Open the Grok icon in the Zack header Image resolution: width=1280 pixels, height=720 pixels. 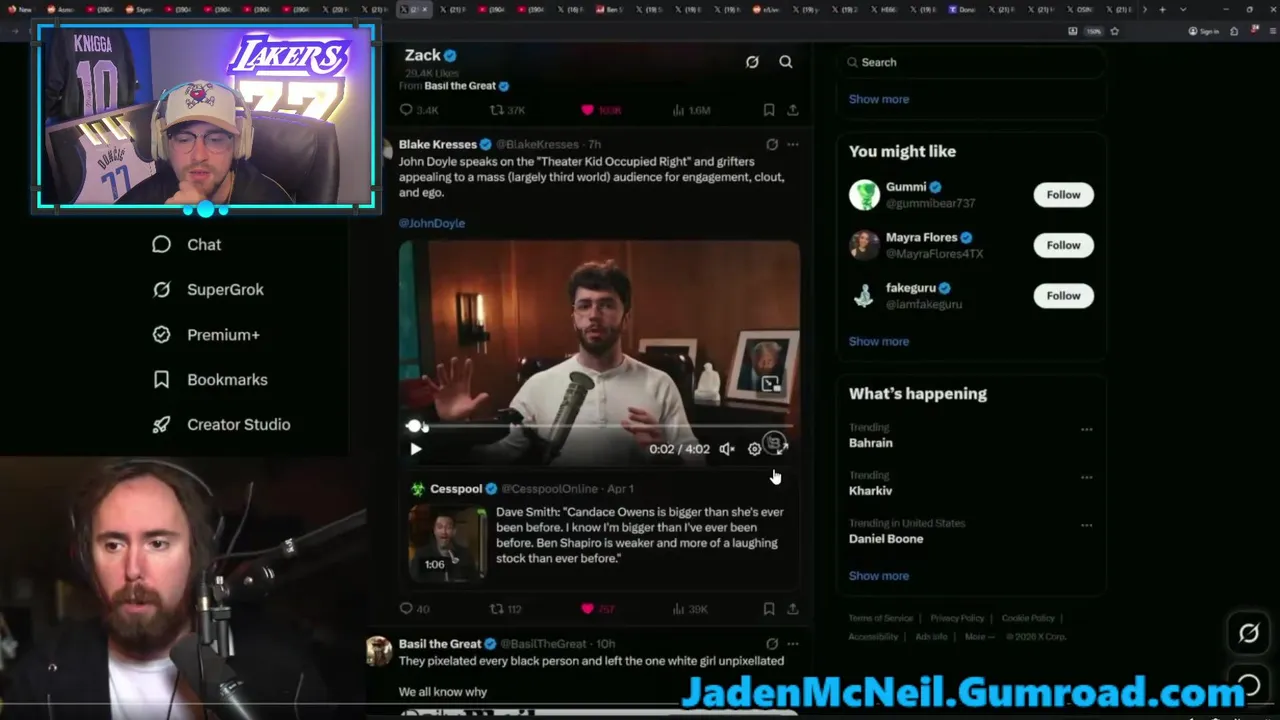point(752,62)
